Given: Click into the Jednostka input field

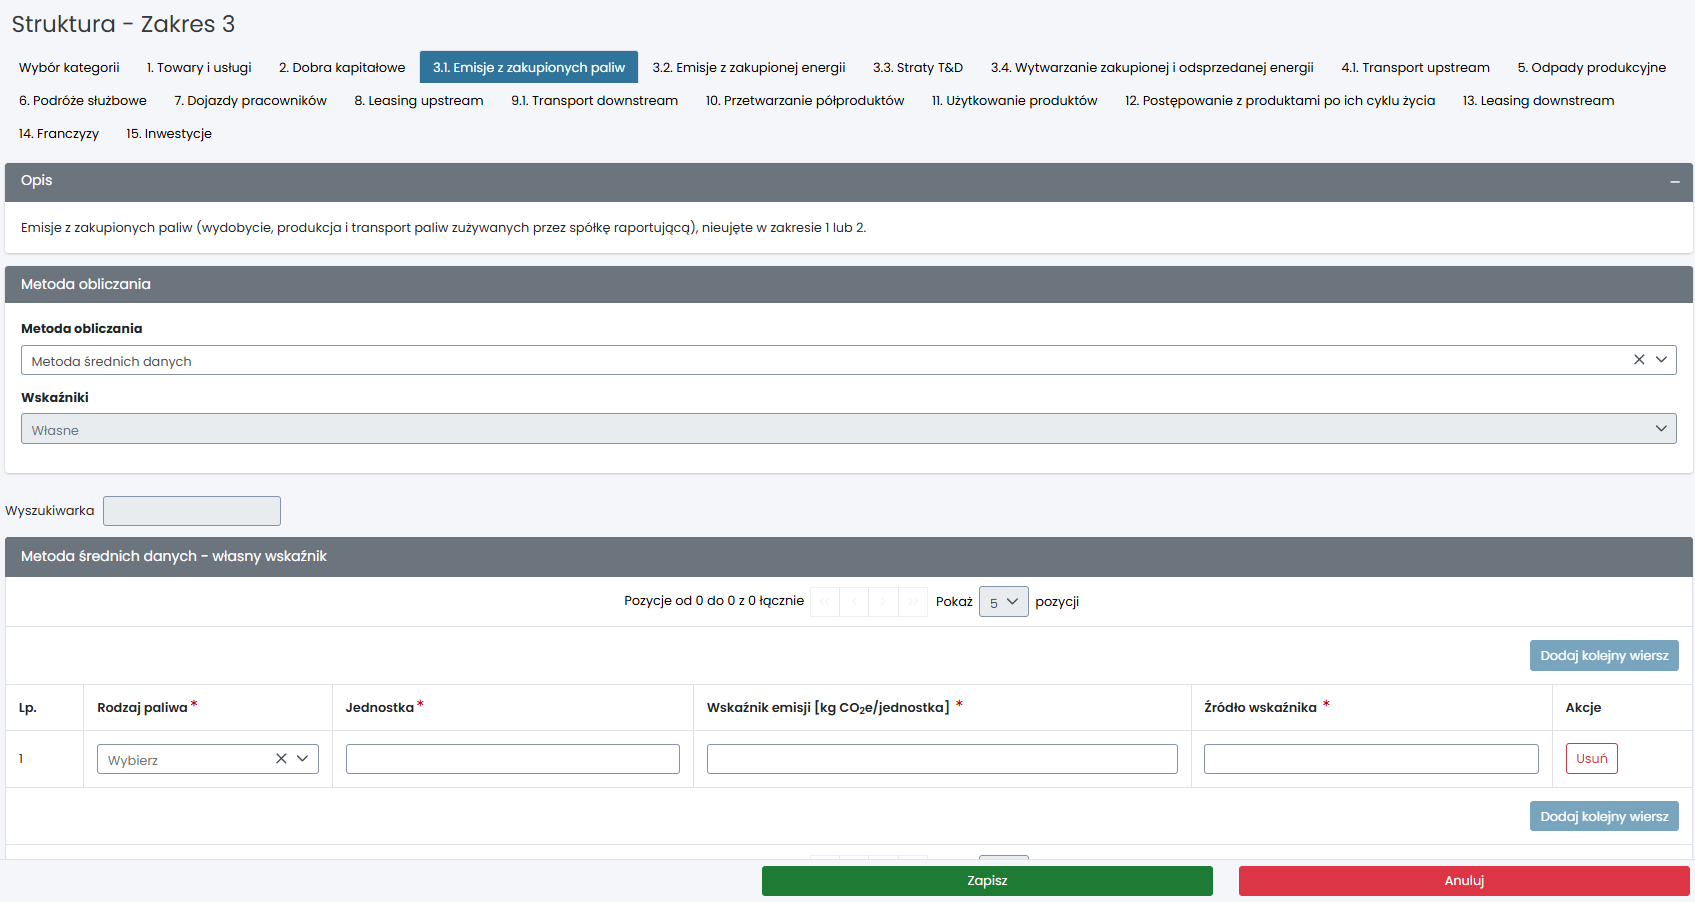Looking at the screenshot, I should tap(512, 759).
